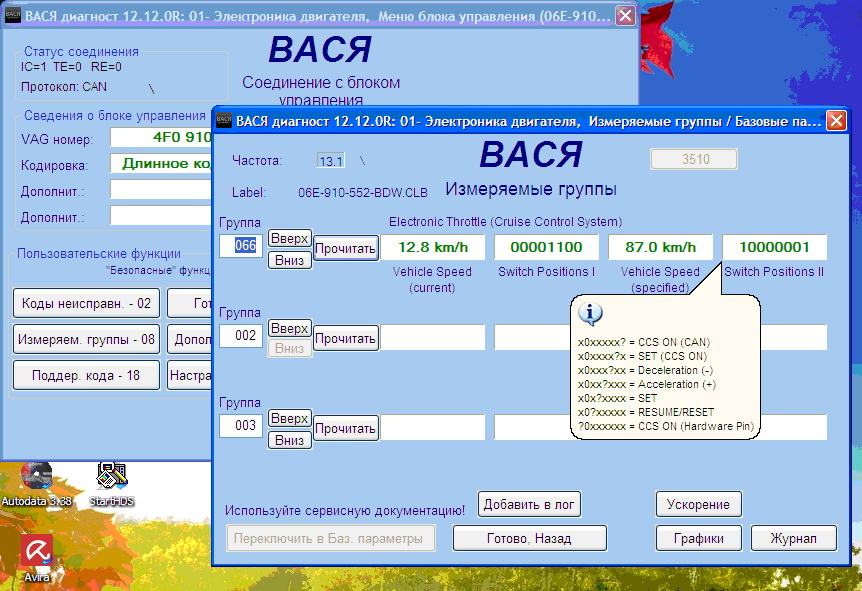Screen dimensions: 862x591
Task: Open Autodata 3.38 desktop icon
Action: 36,483
